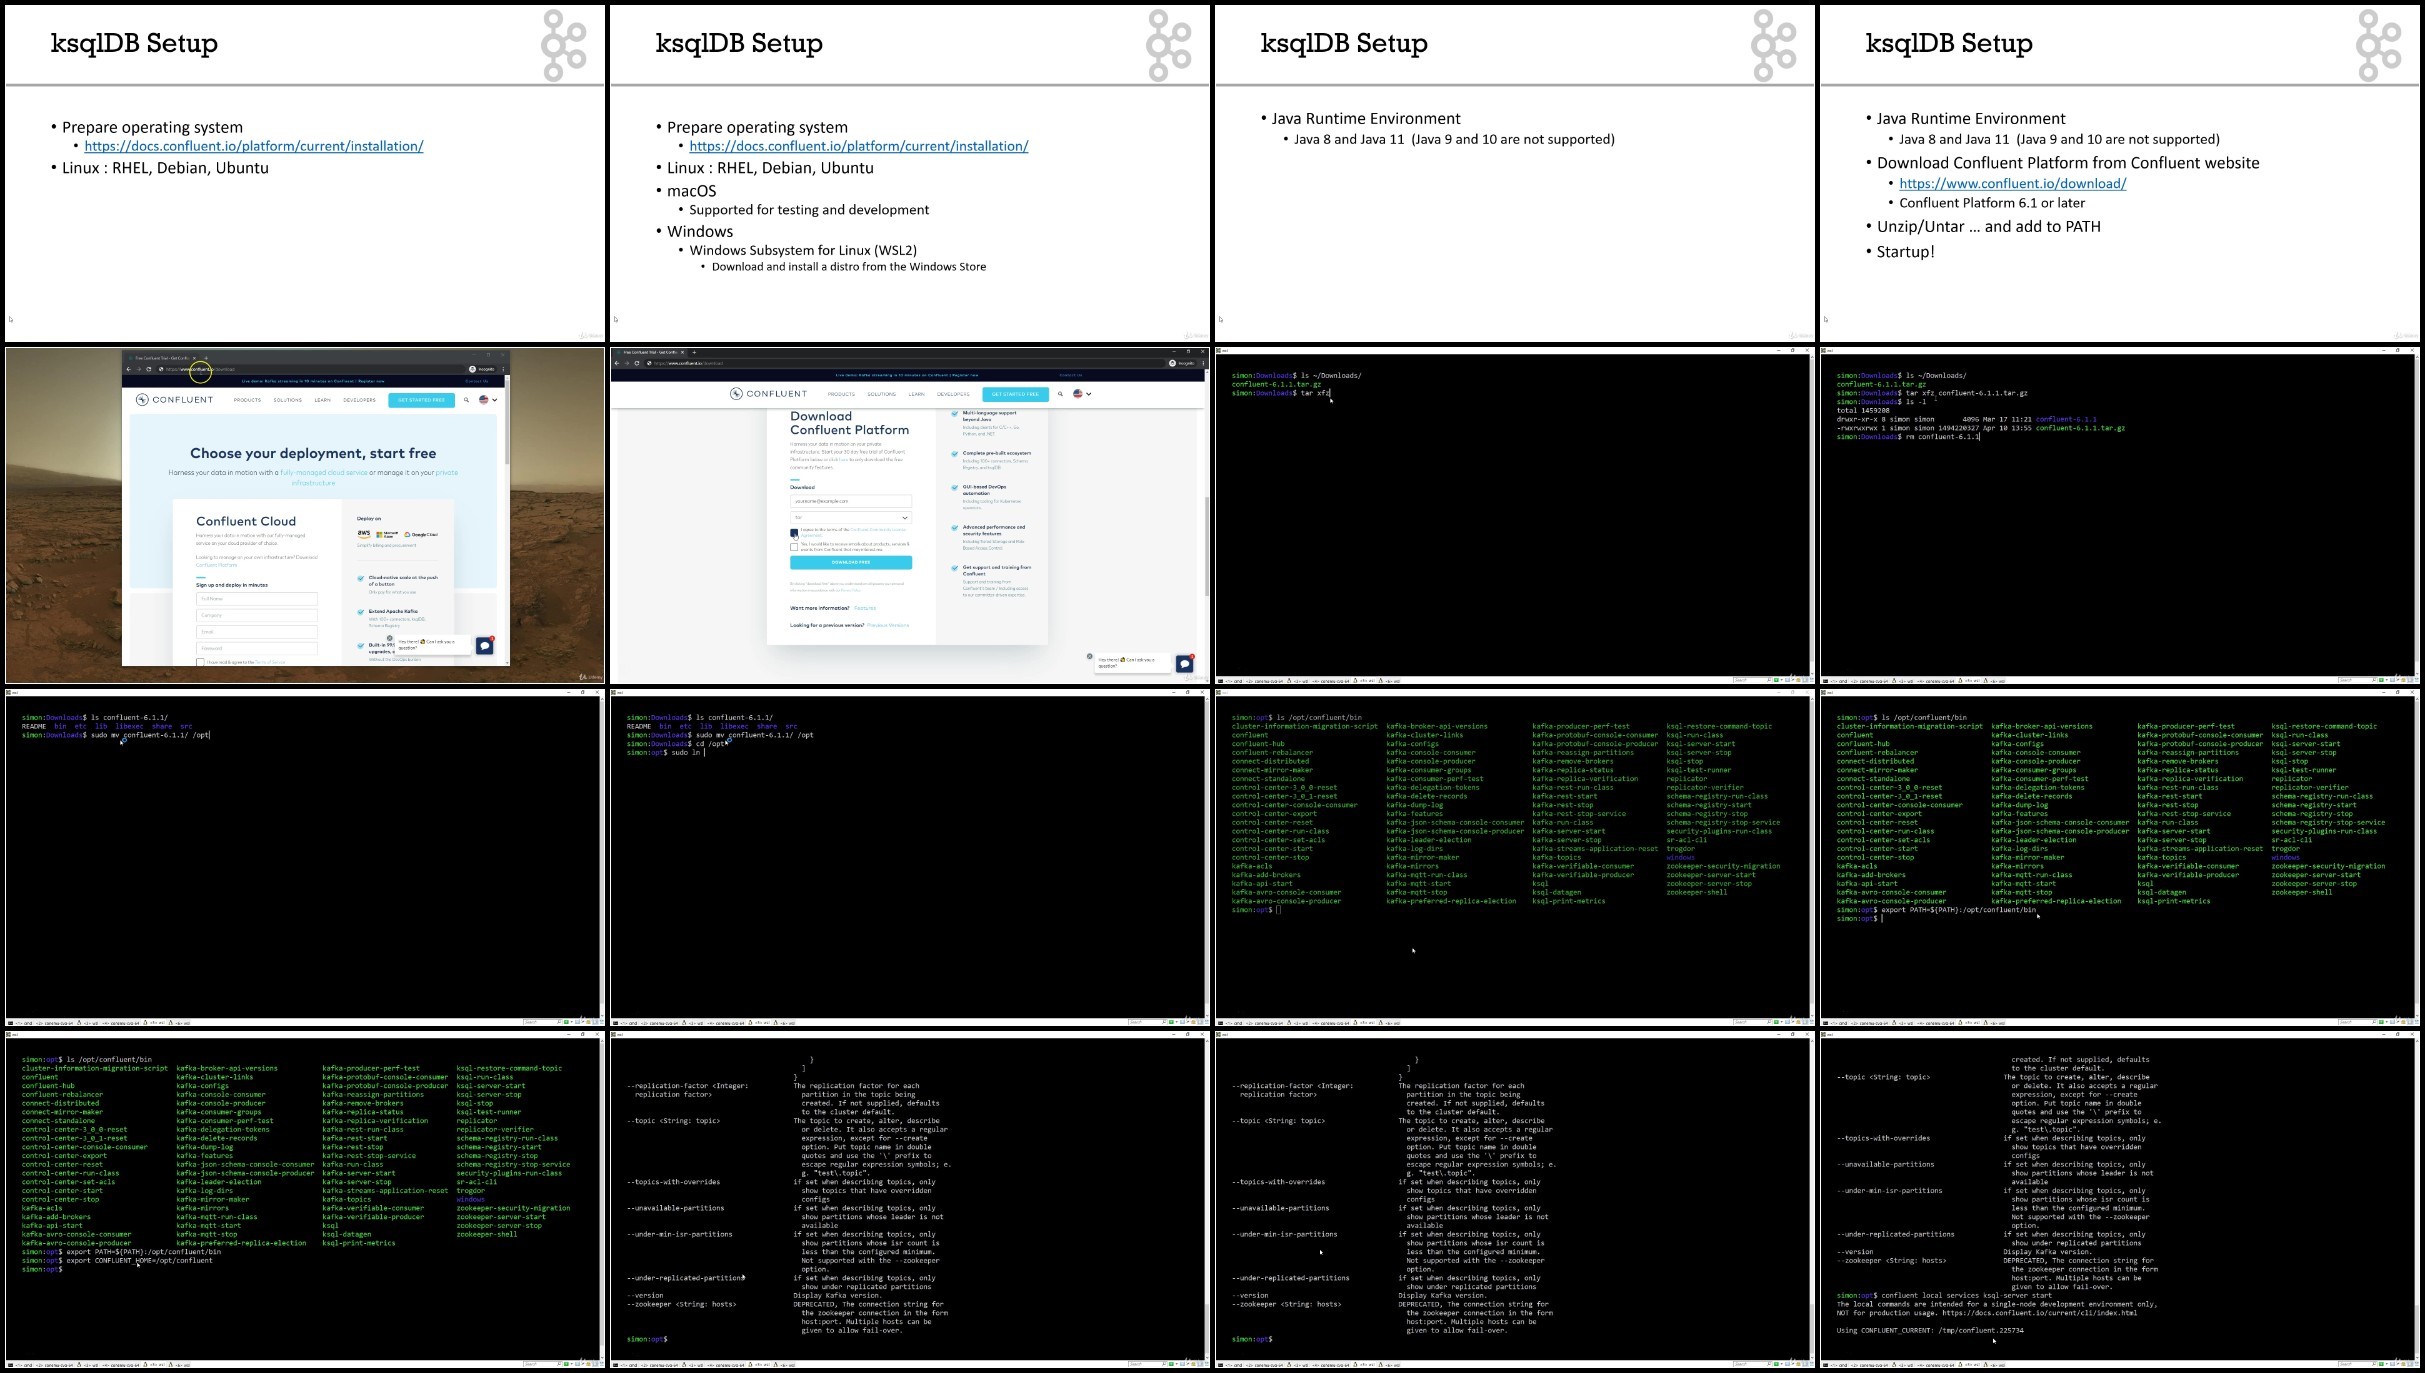Tick the receive-emails checkbox above Download Free
Image resolution: width=2425 pixels, height=1373 pixels.
pos(794,547)
